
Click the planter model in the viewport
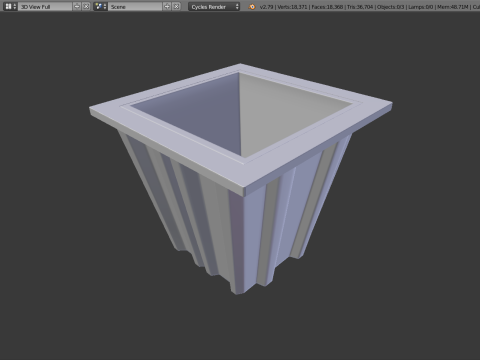pyautogui.click(x=241, y=178)
